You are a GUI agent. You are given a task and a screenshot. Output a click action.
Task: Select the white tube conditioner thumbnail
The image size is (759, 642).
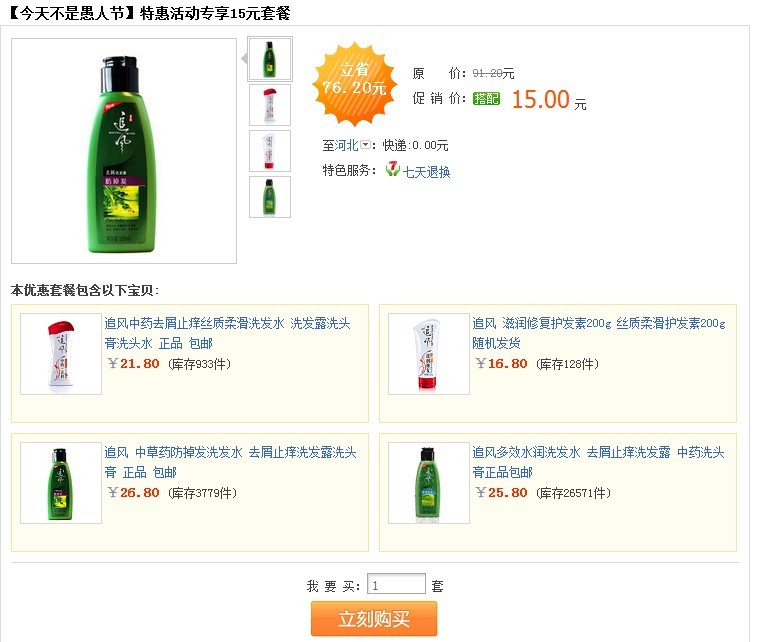[270, 151]
